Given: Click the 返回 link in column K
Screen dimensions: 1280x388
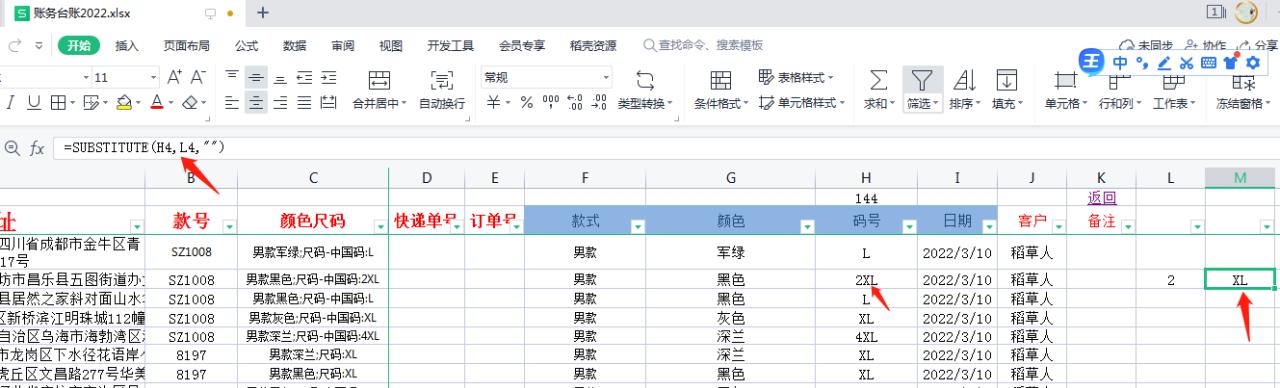Looking at the screenshot, I should 1102,198.
